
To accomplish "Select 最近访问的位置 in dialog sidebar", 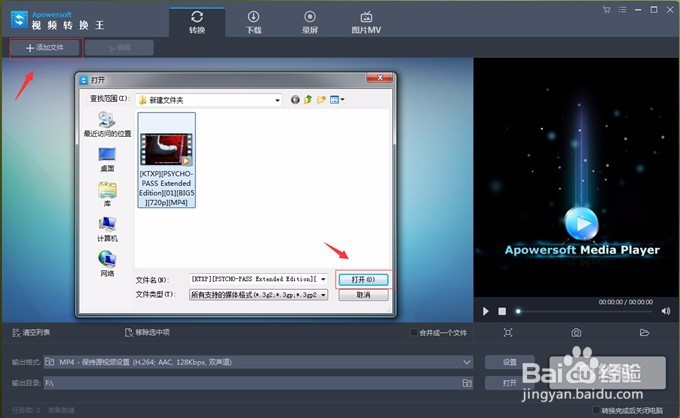I will [107, 124].
